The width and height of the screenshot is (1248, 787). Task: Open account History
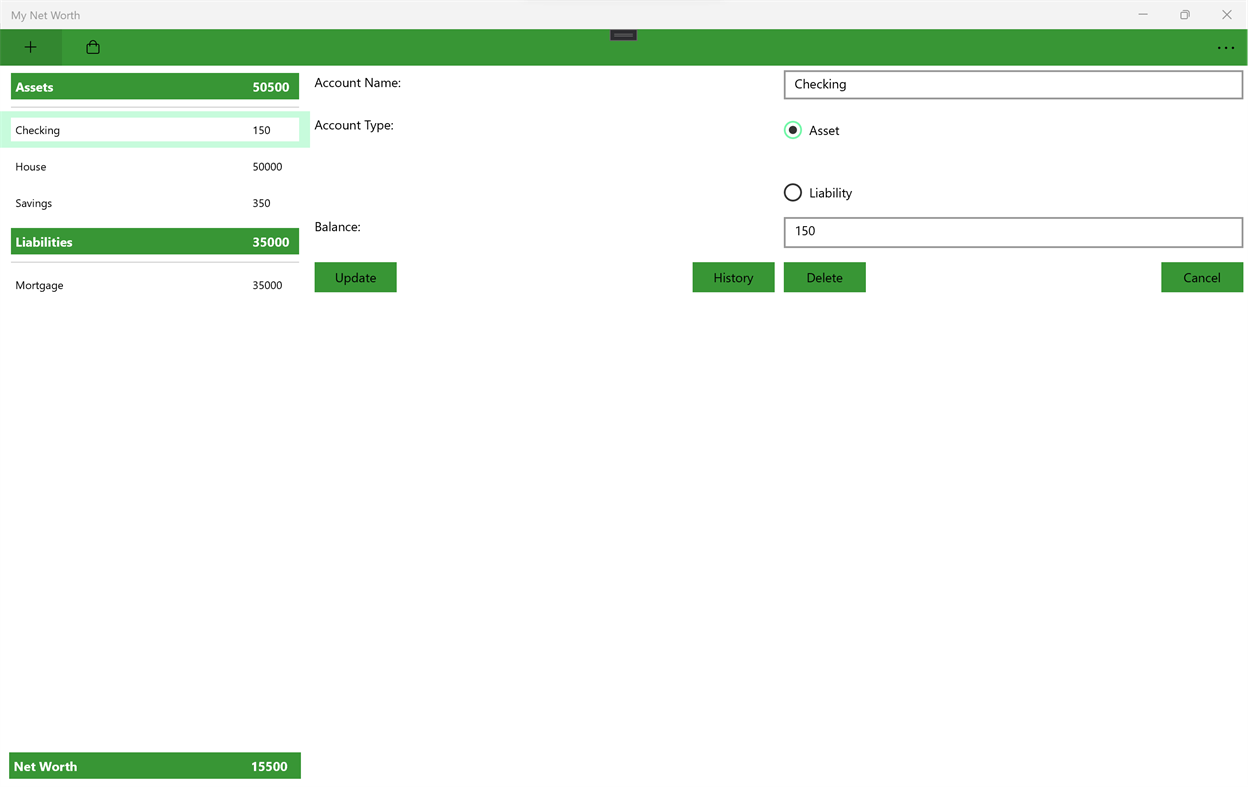[x=733, y=277]
